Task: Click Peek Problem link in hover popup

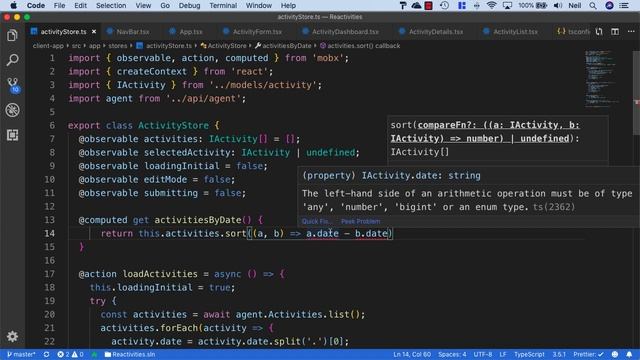Action: click(360, 221)
